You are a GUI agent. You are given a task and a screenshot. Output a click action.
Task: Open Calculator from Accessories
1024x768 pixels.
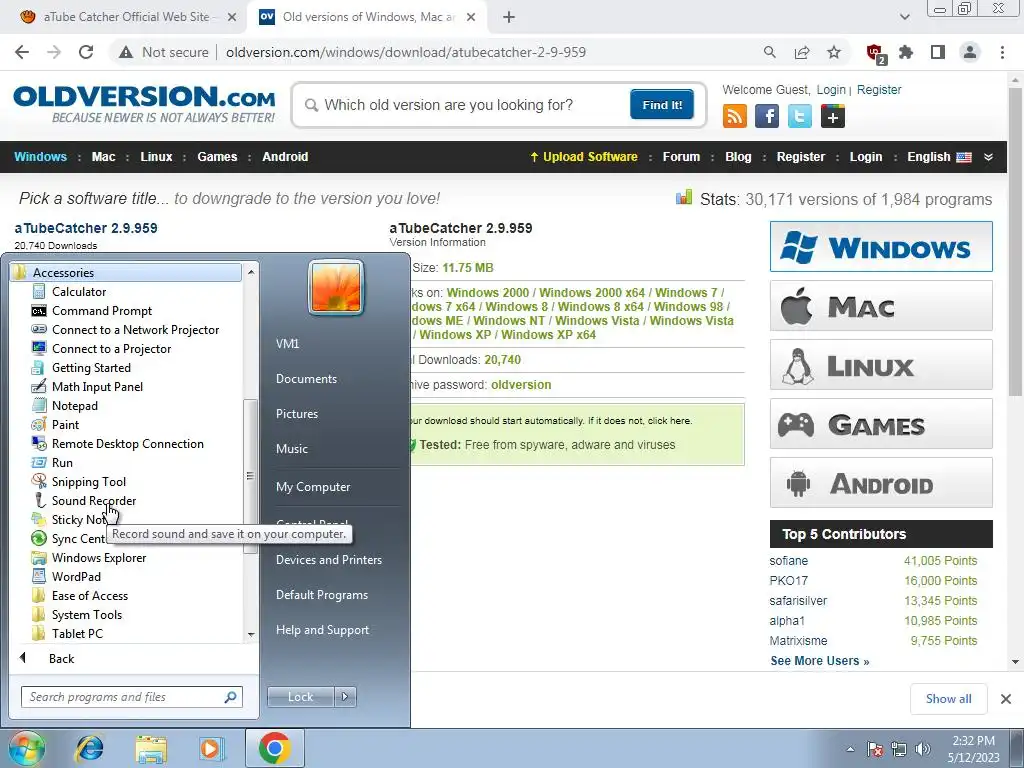pyautogui.click(x=78, y=292)
